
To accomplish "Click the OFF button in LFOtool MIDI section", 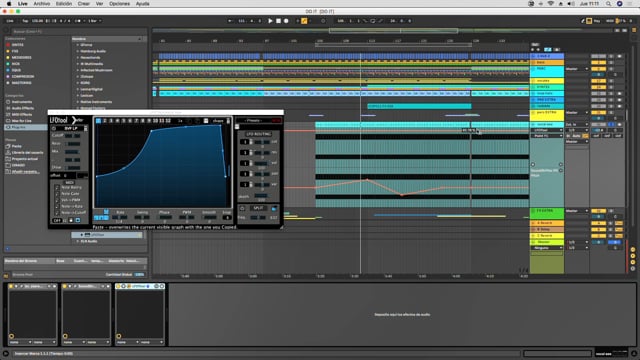I will click(57, 220).
